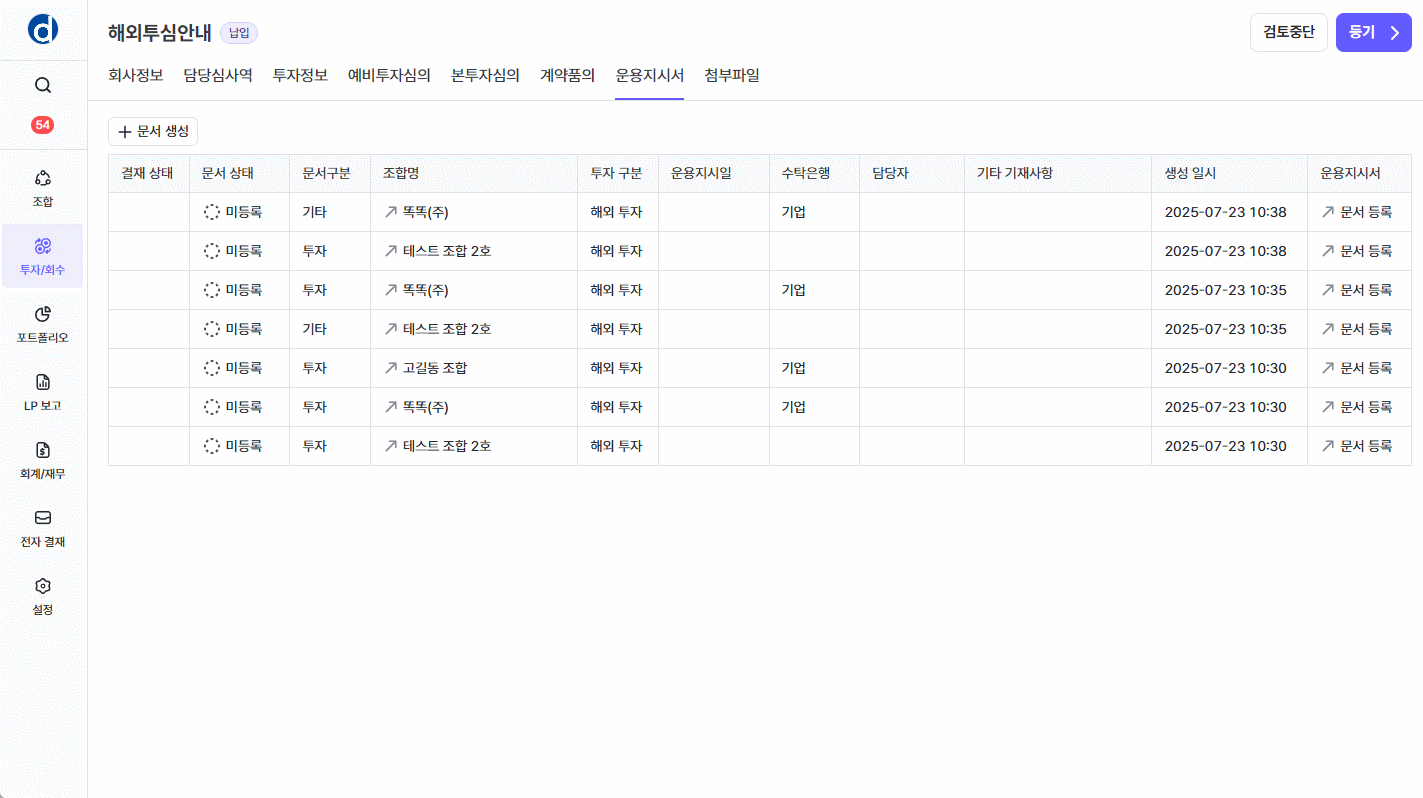Click the 납입 badge beside the title
Screen dimensions: 1423x798
[x=239, y=33]
